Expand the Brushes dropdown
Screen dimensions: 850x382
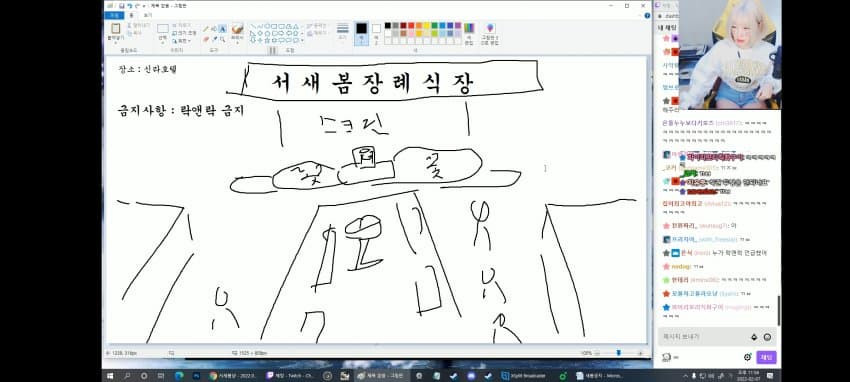coord(237,33)
